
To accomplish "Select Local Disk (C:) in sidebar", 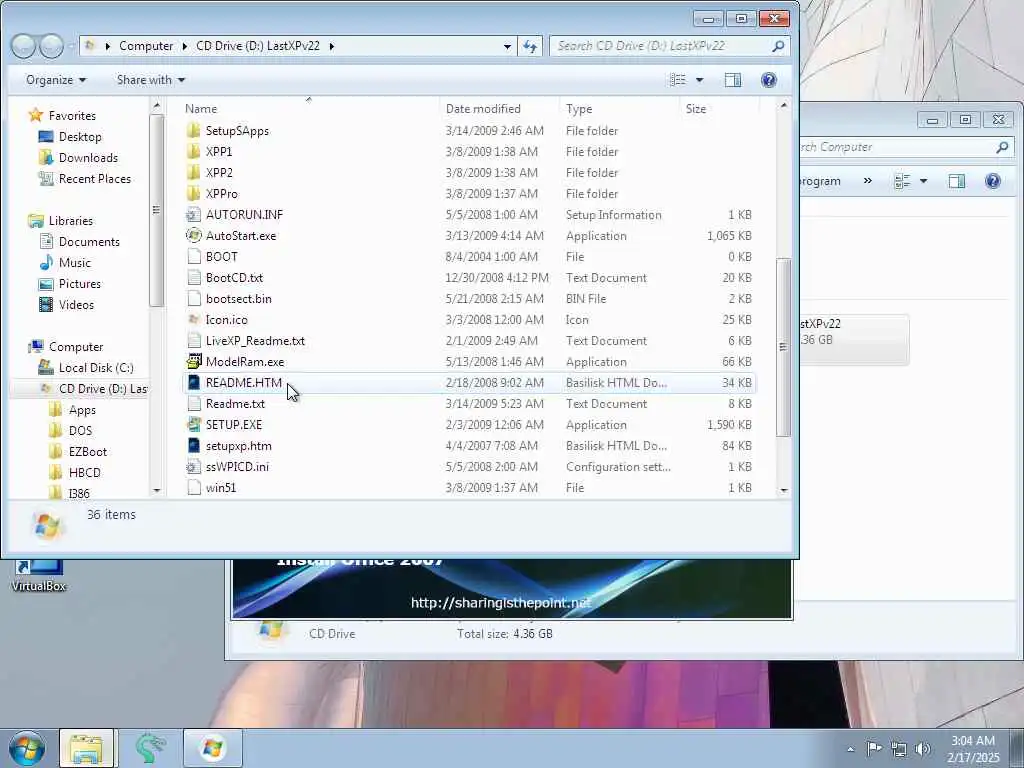I will [96, 368].
